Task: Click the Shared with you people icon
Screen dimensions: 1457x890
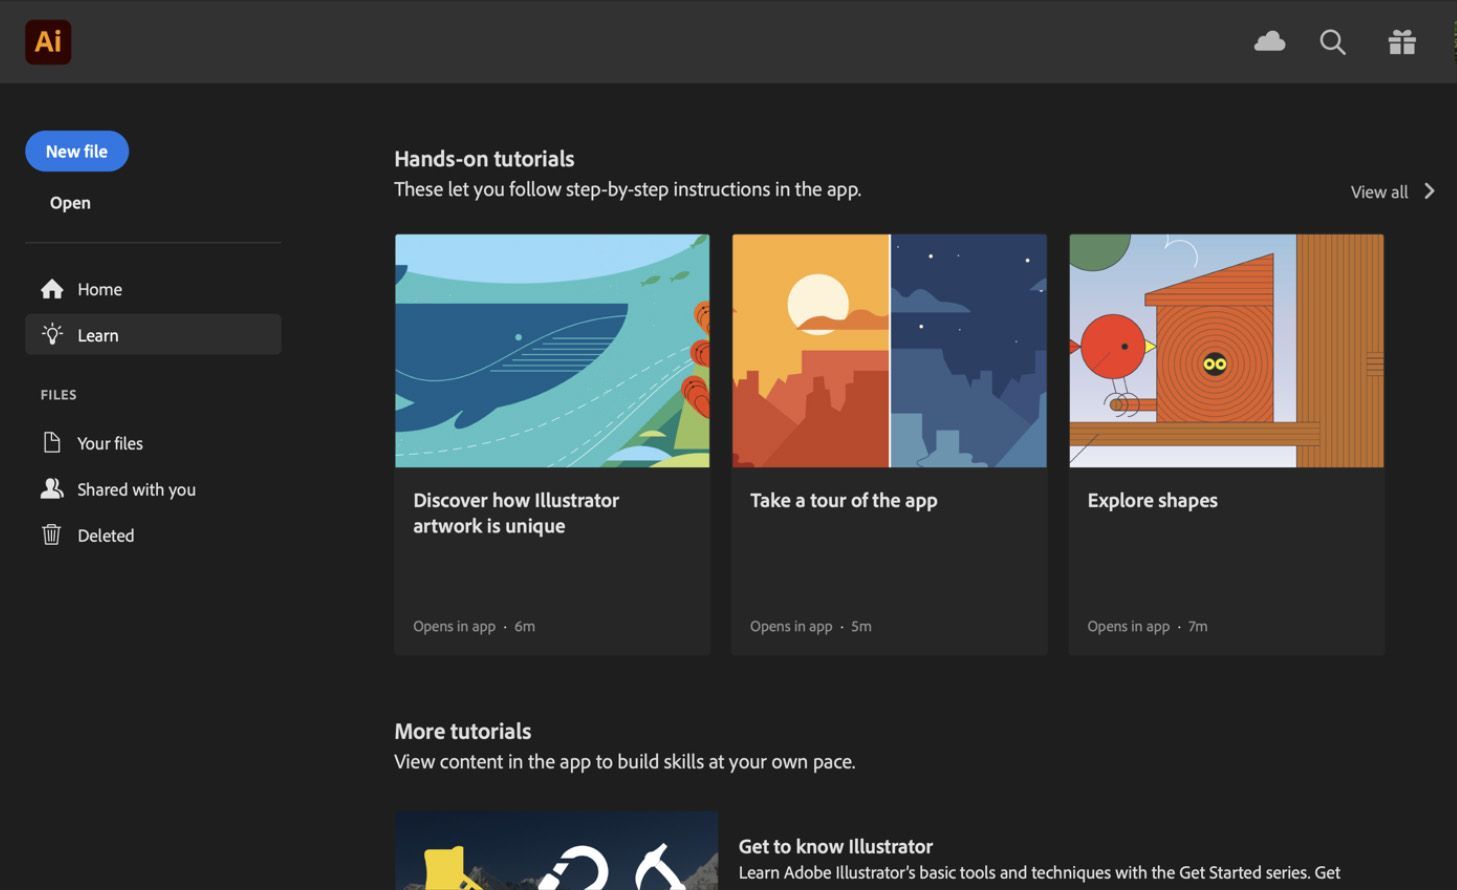Action: [x=52, y=488]
